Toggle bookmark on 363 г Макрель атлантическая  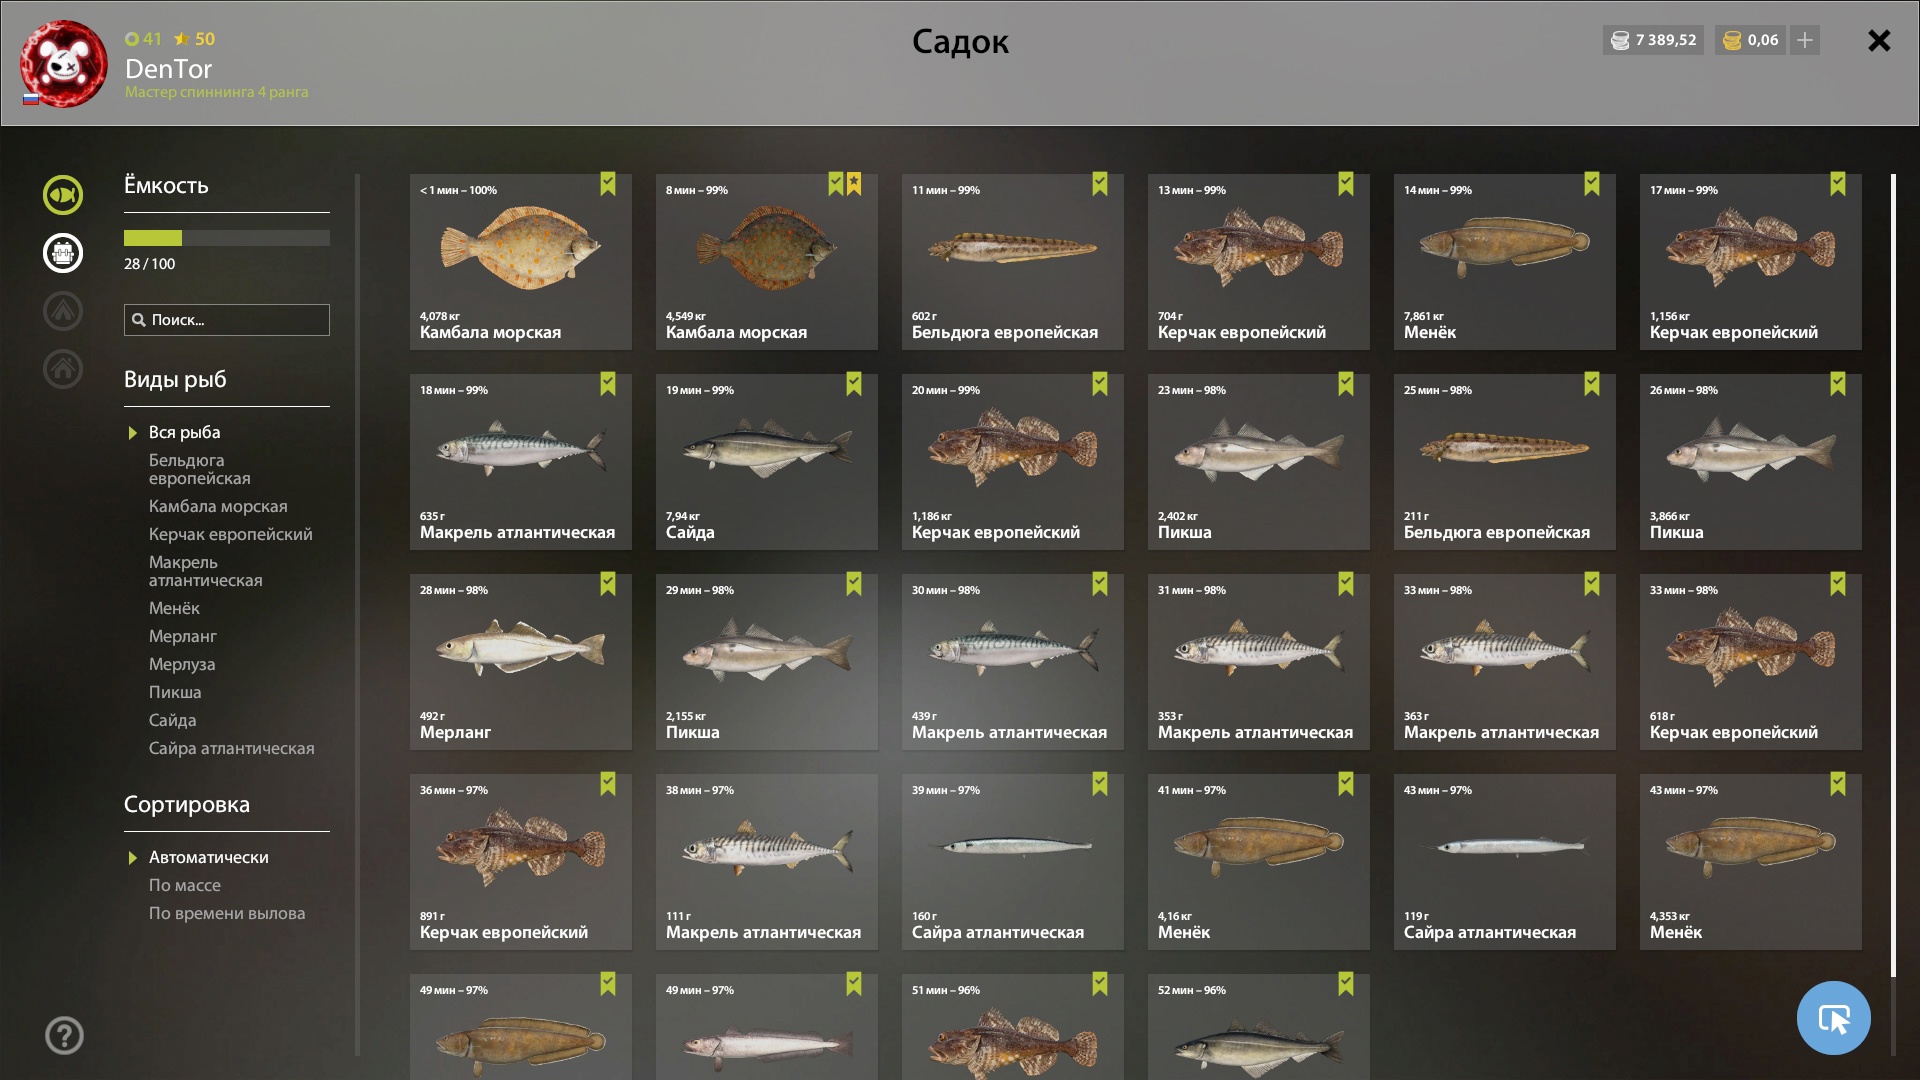[1592, 584]
